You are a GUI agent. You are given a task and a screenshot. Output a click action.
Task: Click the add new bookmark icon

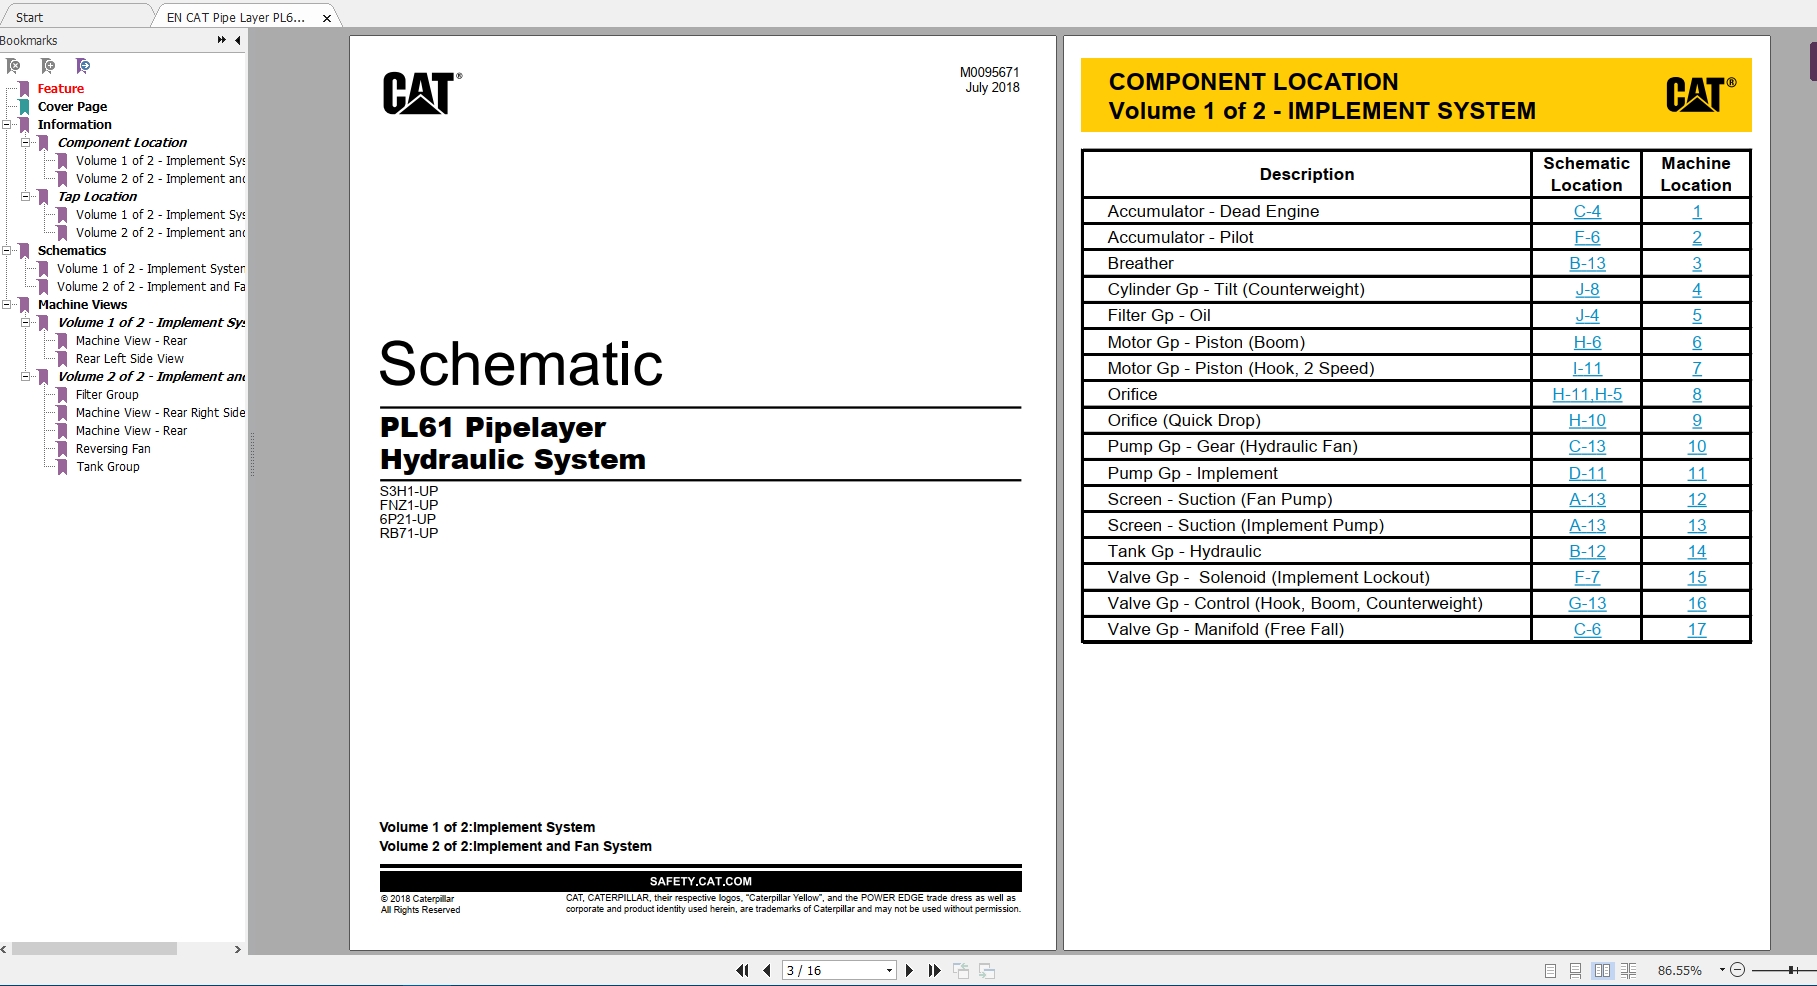[x=48, y=66]
